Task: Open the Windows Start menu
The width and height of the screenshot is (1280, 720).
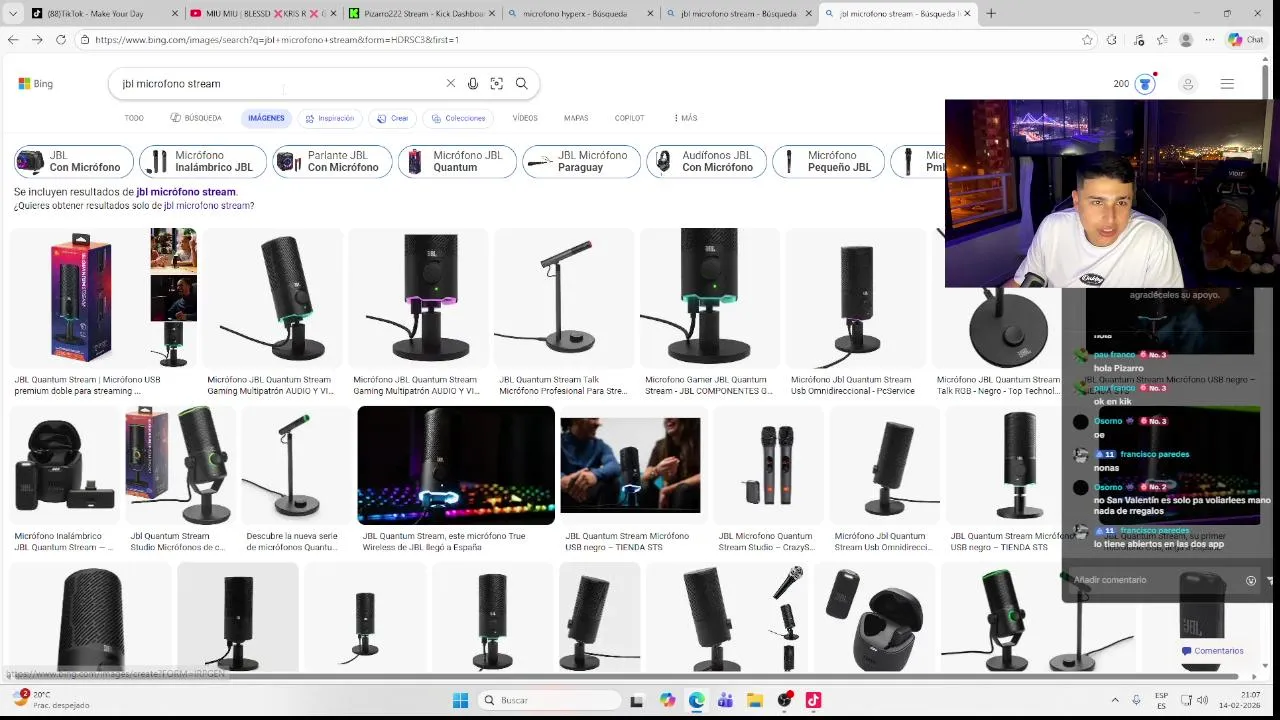Action: point(460,700)
